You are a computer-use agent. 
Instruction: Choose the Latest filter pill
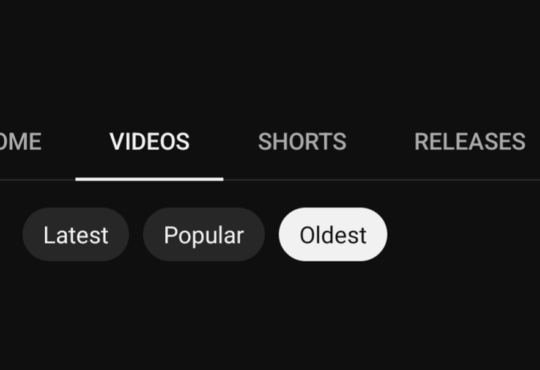pos(76,235)
